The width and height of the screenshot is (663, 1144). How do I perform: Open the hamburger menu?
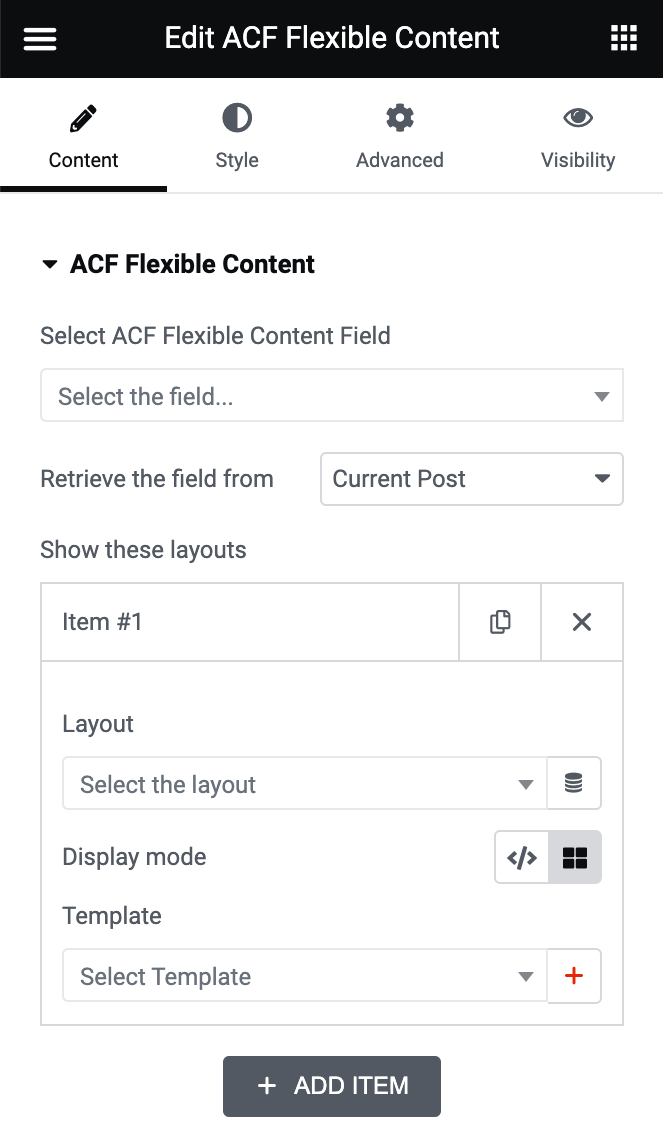(39, 38)
